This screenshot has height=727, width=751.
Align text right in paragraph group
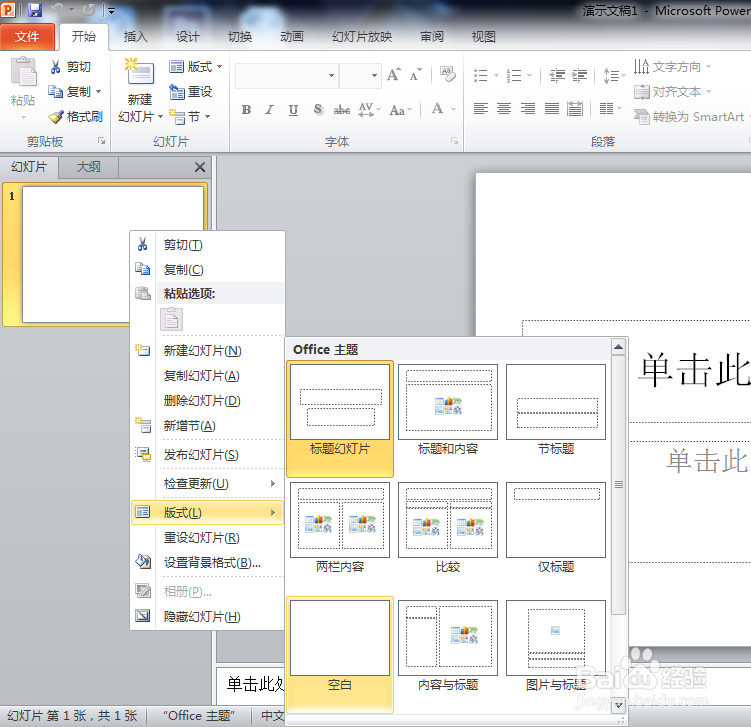click(528, 109)
